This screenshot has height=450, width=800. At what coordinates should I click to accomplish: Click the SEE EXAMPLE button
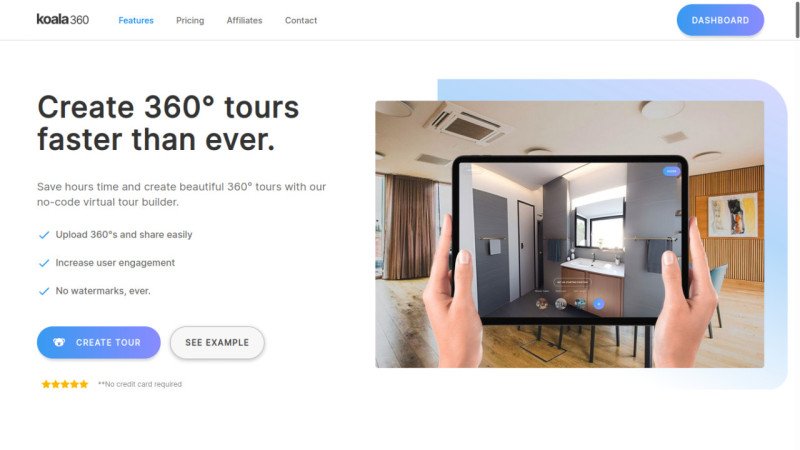pos(217,342)
